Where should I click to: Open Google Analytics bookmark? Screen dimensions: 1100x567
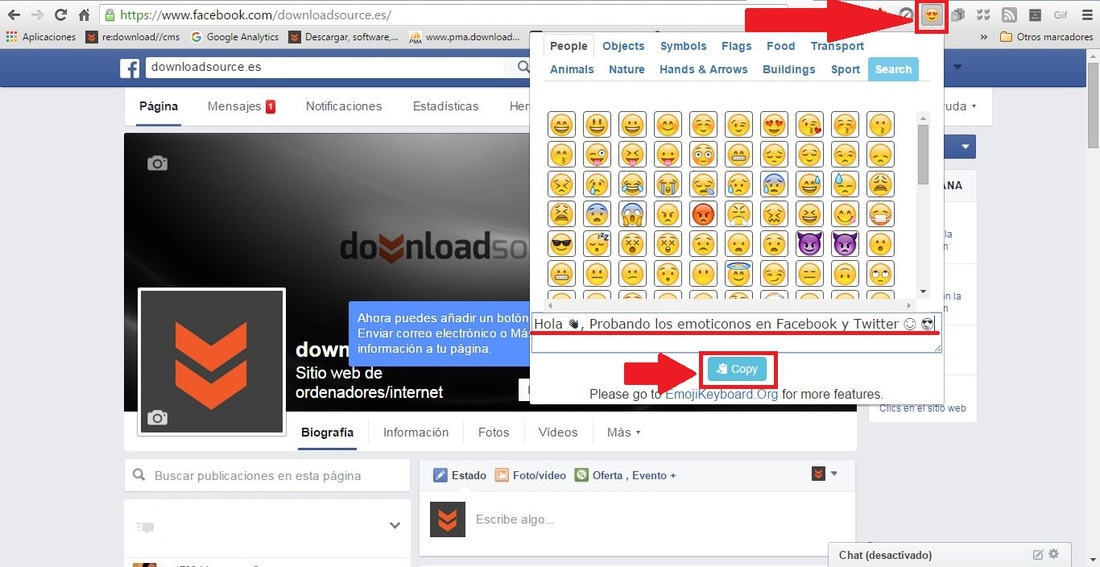point(234,36)
